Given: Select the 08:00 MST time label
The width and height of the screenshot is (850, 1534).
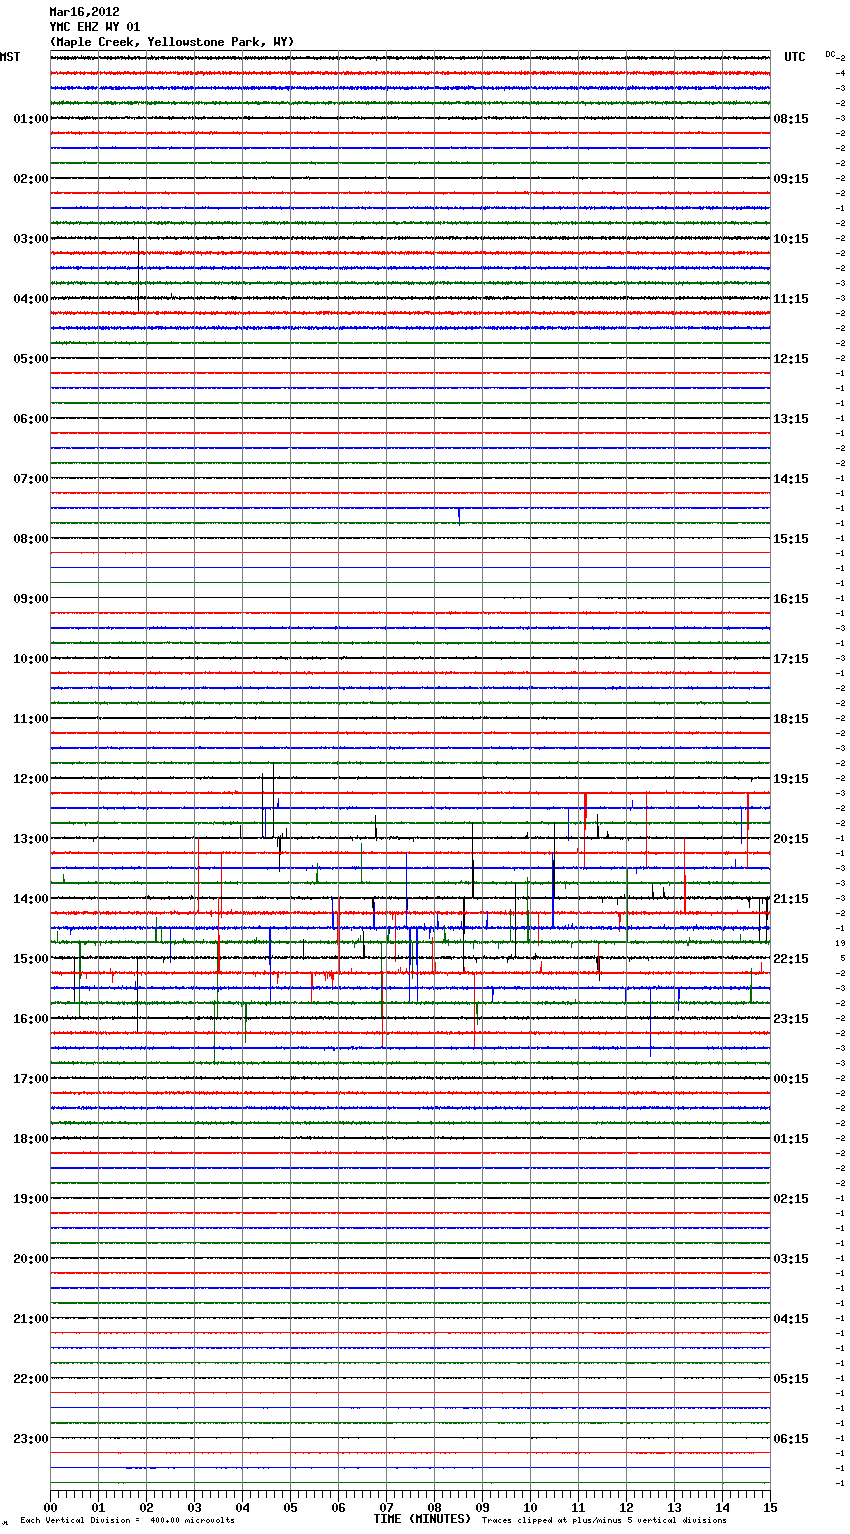Looking at the screenshot, I should tap(30, 539).
